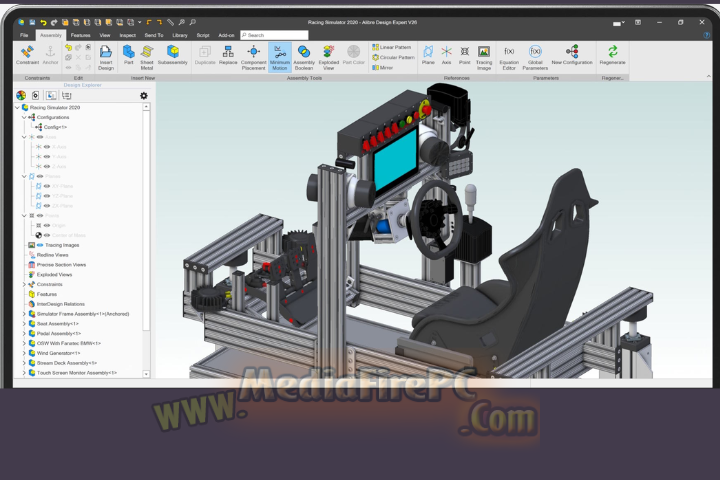Toggle visibility of Tracing Images
Screen dimensions: 720x480
pos(40,245)
